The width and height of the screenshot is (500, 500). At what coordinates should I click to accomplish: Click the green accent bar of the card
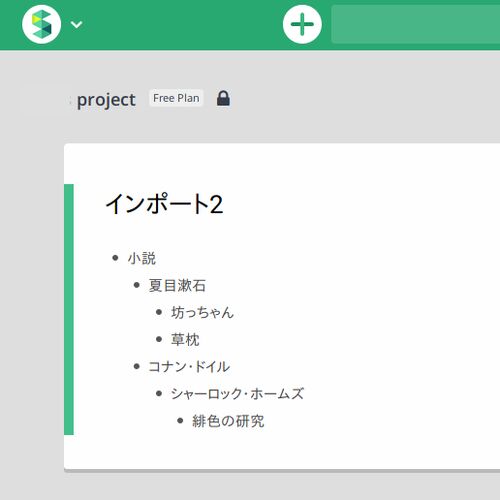69,309
